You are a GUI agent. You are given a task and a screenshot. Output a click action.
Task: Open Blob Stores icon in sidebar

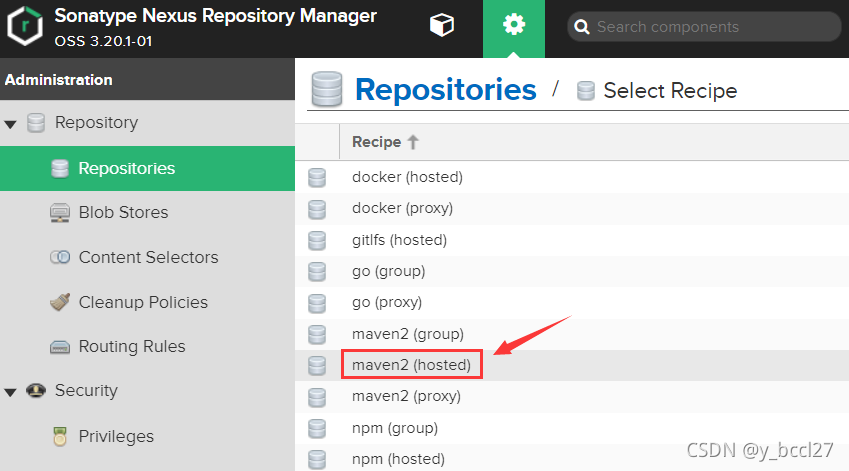[60, 213]
